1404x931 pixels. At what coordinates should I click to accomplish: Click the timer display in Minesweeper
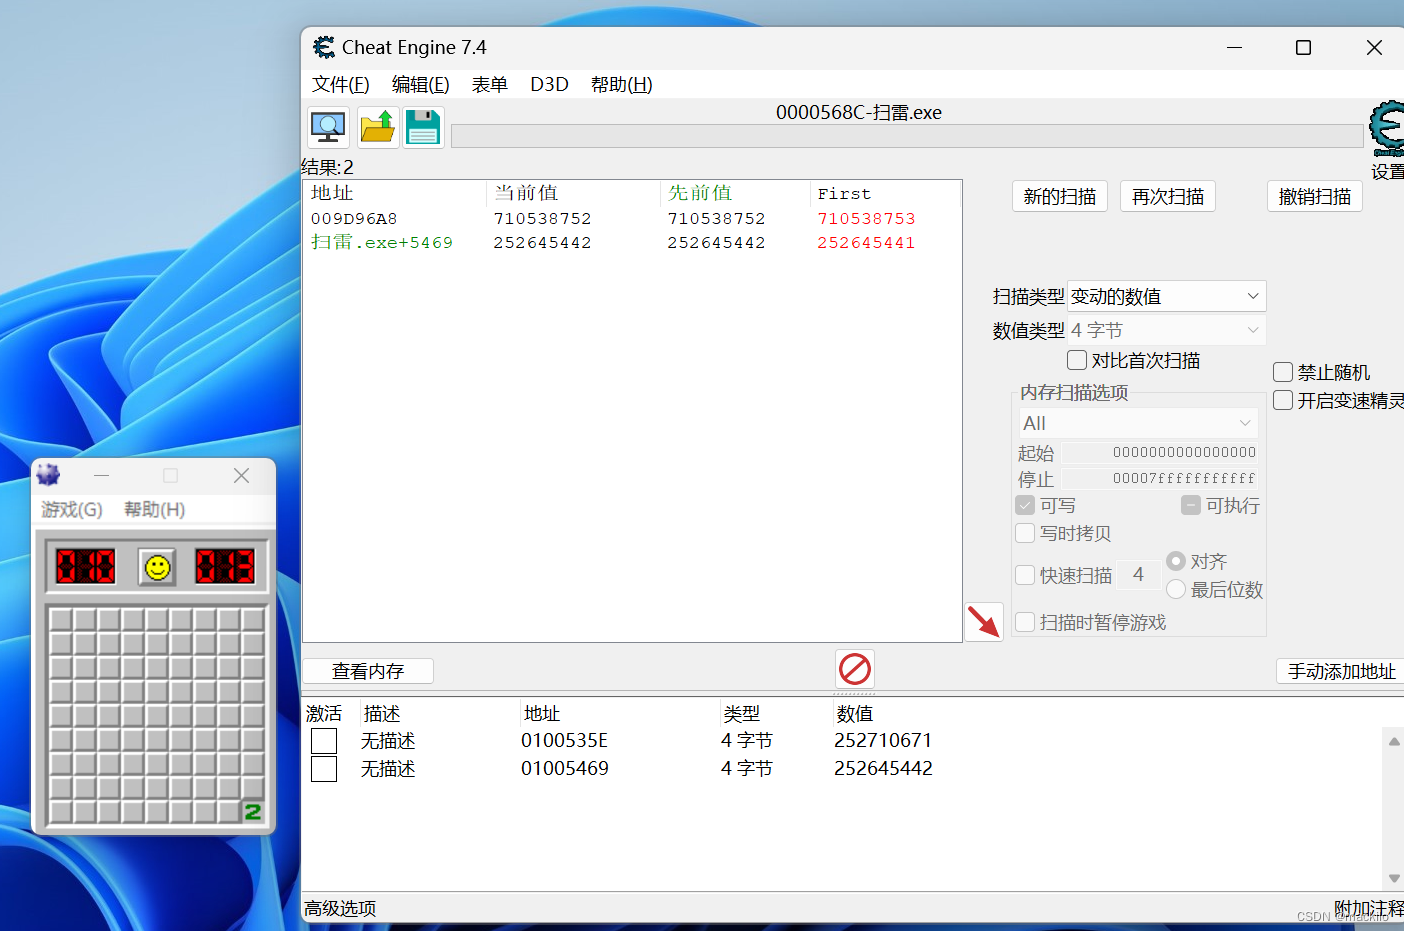pyautogui.click(x=225, y=567)
